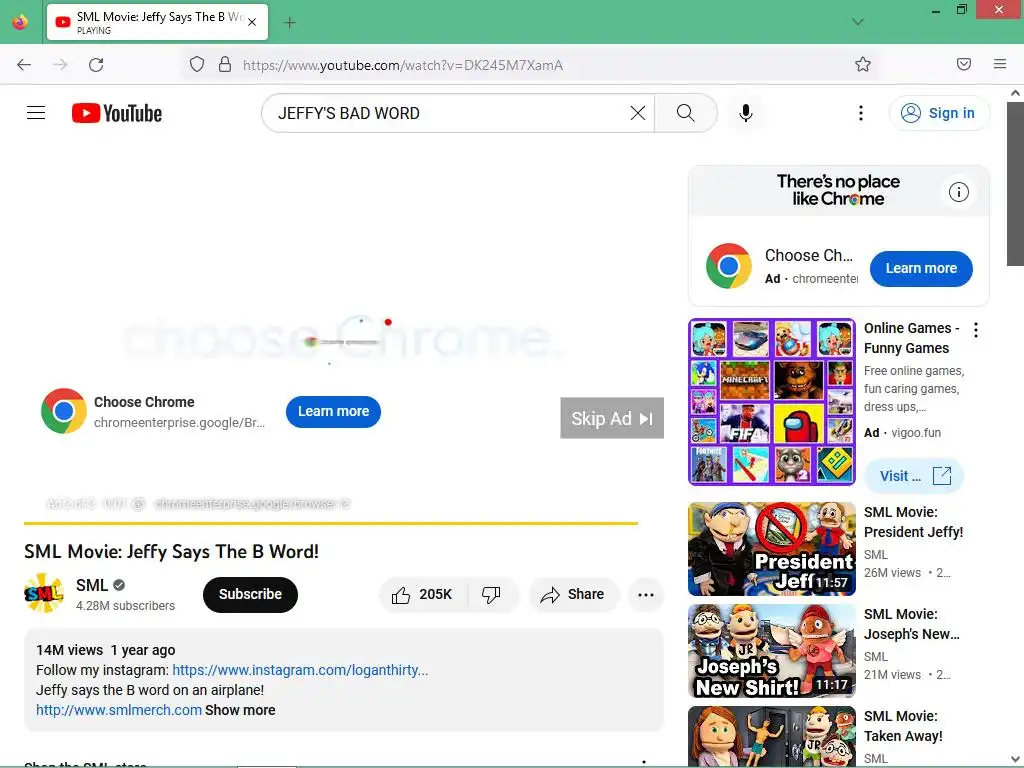Click the 14M views 1 year ago text
Viewport: 1024px width, 768px height.
pyautogui.click(x=106, y=650)
